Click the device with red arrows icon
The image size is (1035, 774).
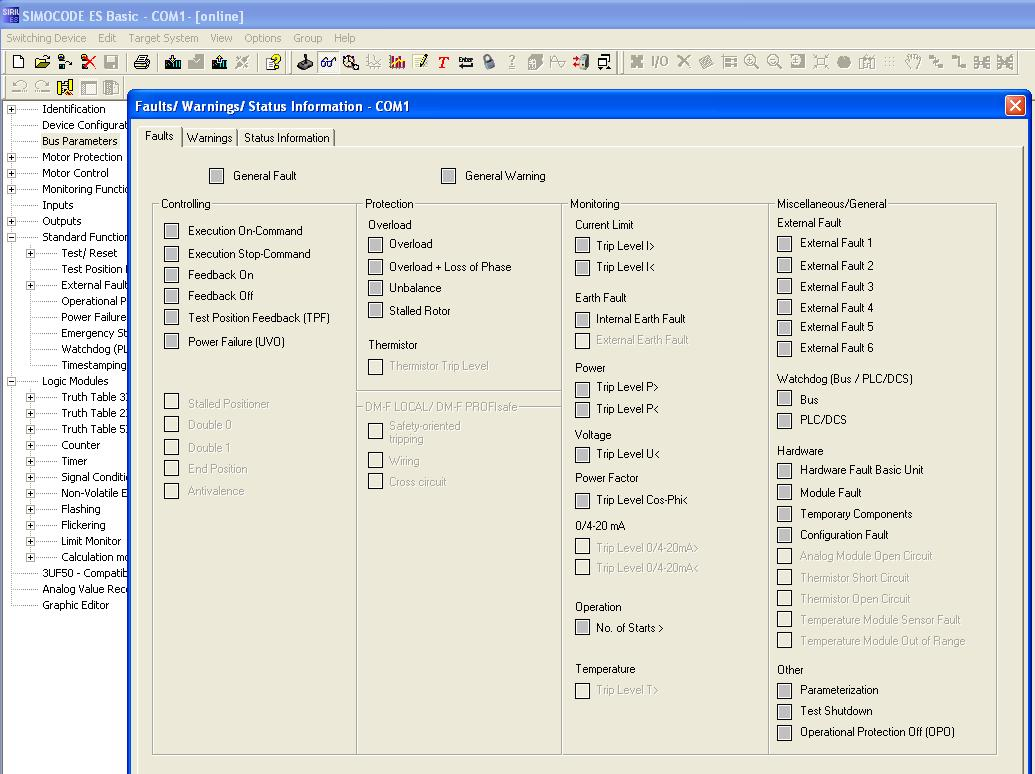[581, 62]
